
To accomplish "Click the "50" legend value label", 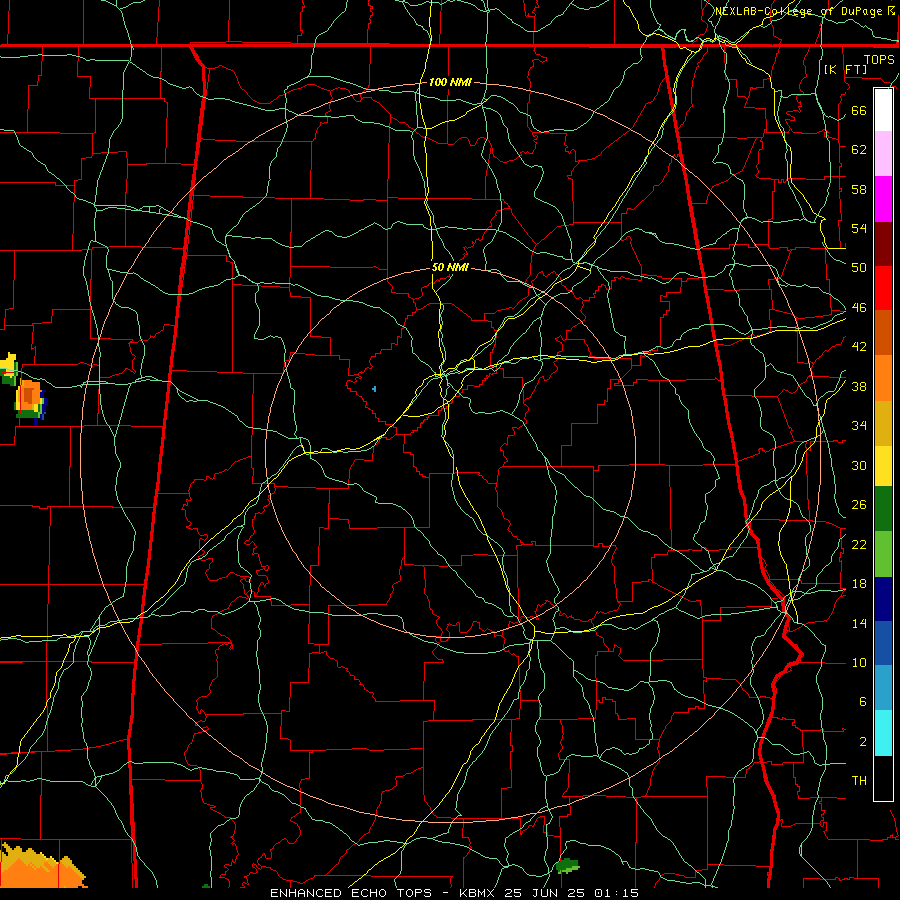I will point(859,267).
